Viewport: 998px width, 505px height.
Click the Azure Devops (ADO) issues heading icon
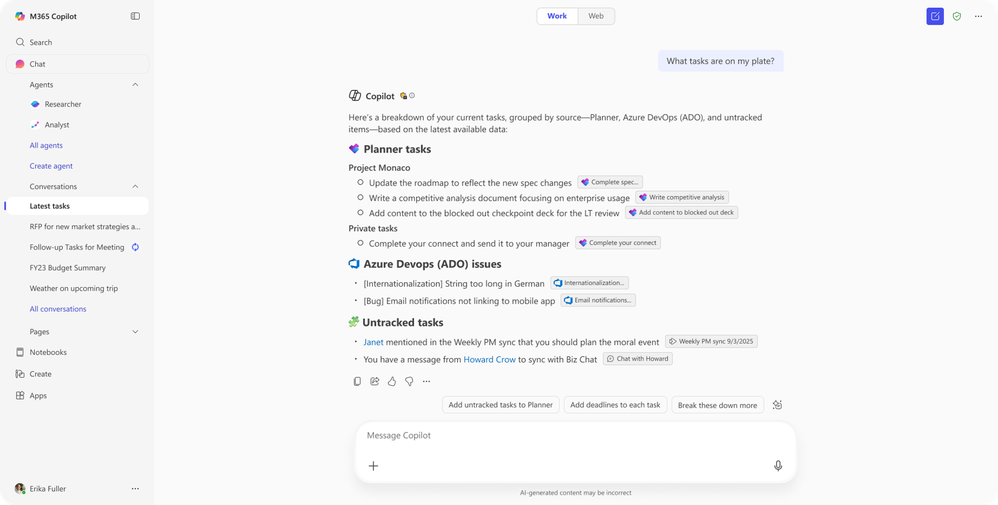tap(354, 264)
